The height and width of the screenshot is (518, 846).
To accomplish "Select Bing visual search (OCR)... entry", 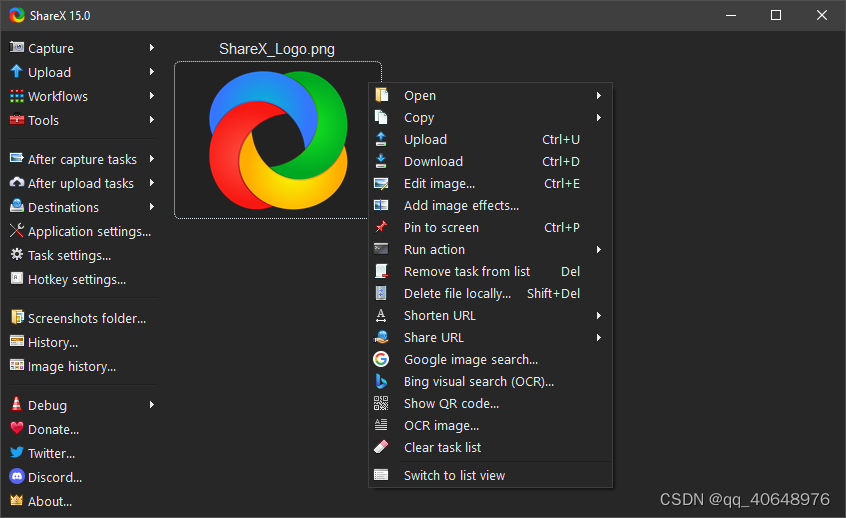I will [490, 381].
